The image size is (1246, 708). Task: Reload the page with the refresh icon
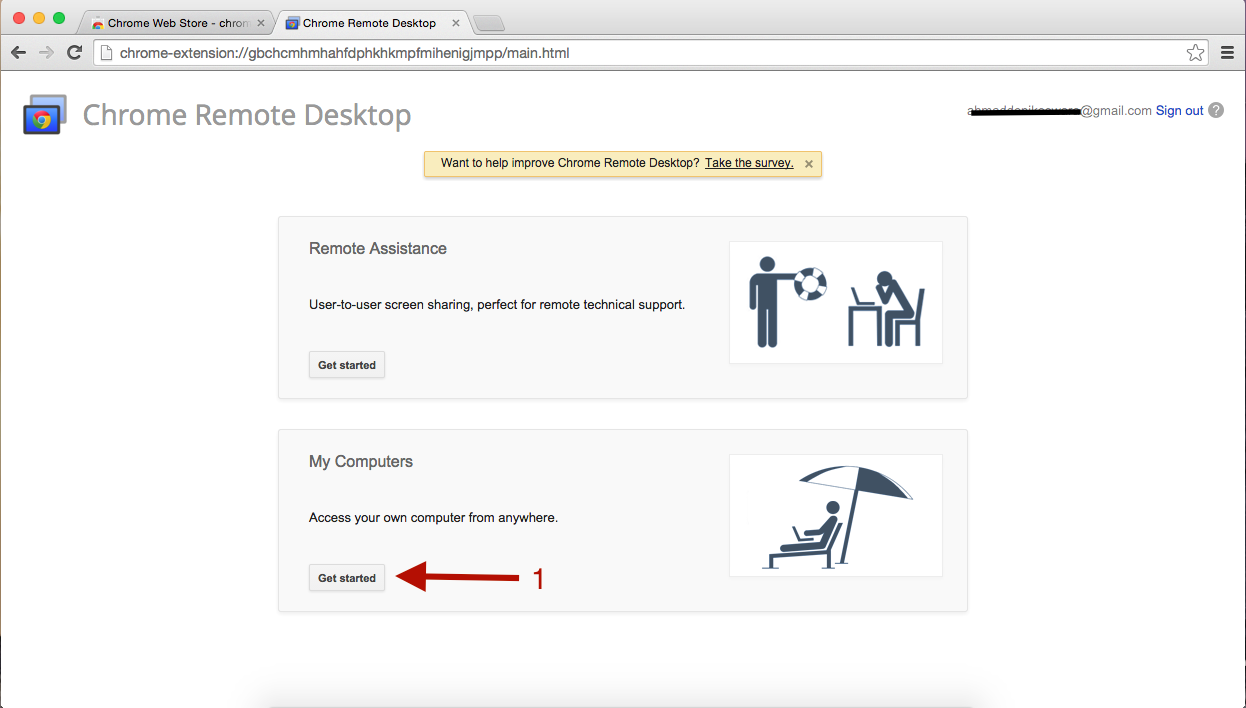coord(74,53)
